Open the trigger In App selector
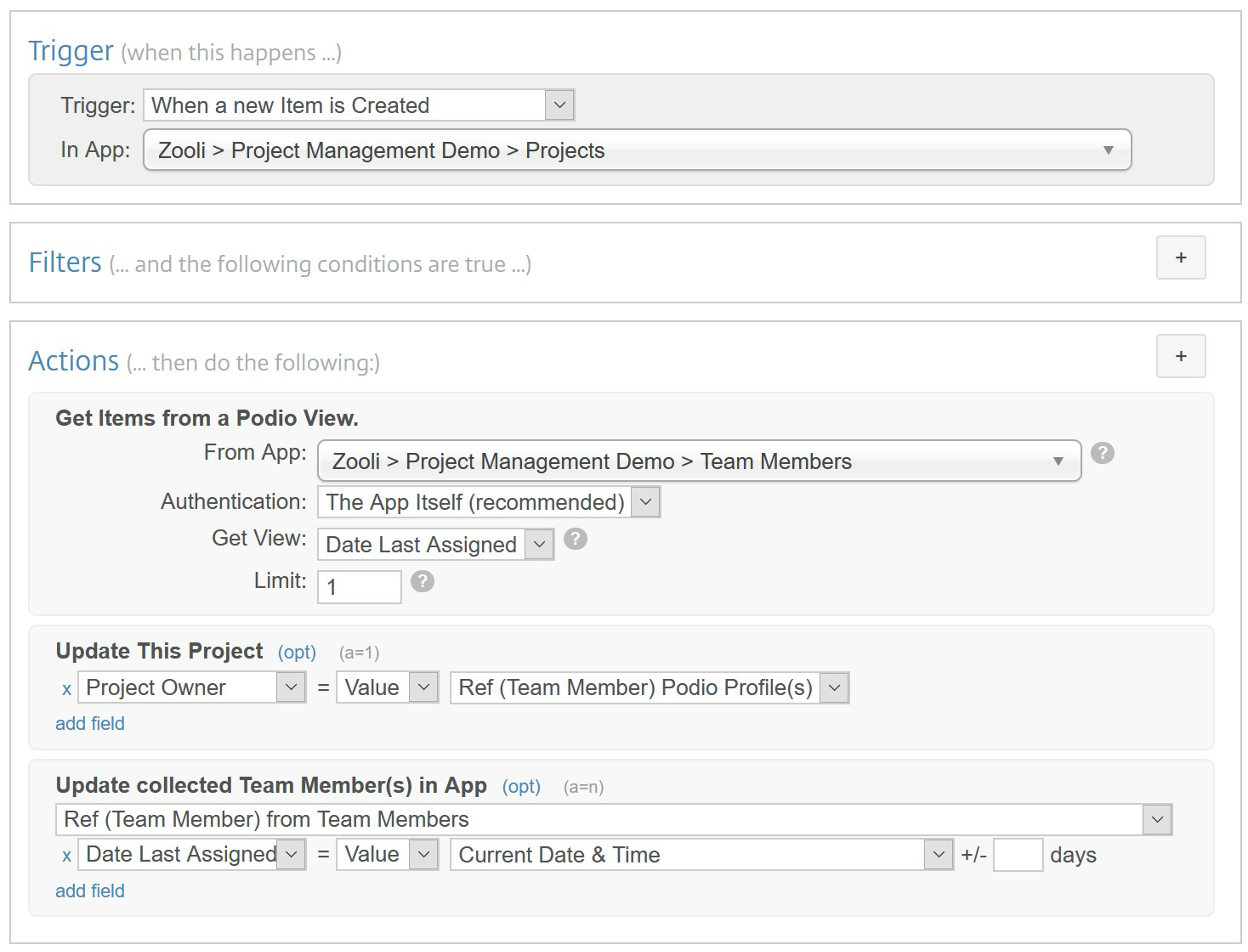The image size is (1248, 952). point(636,150)
